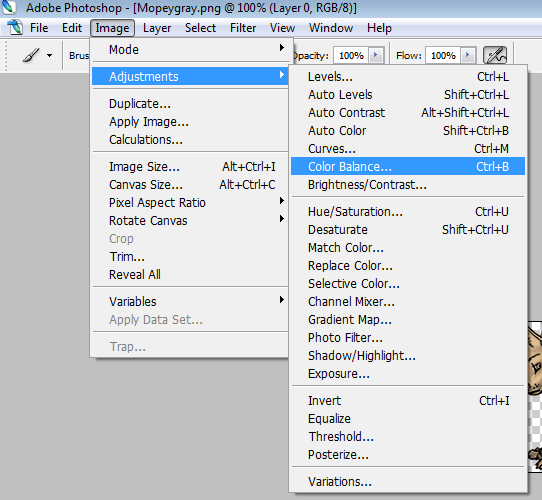Viewport: 542px width, 500px height.
Task: Choose Calculations... menu entry
Action: 190,140
